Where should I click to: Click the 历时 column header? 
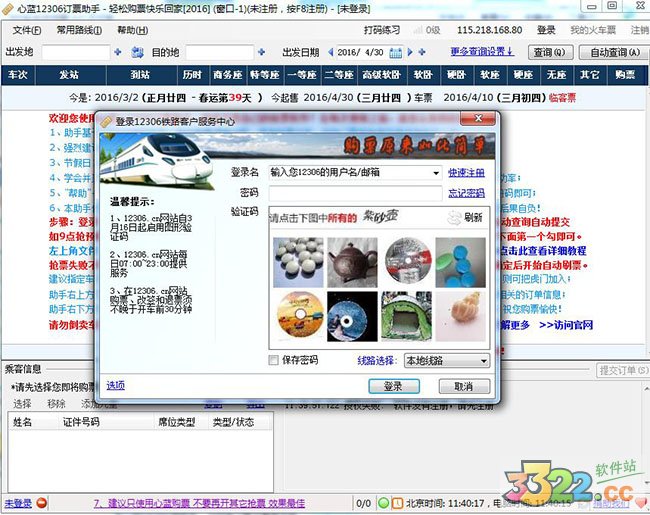point(192,75)
